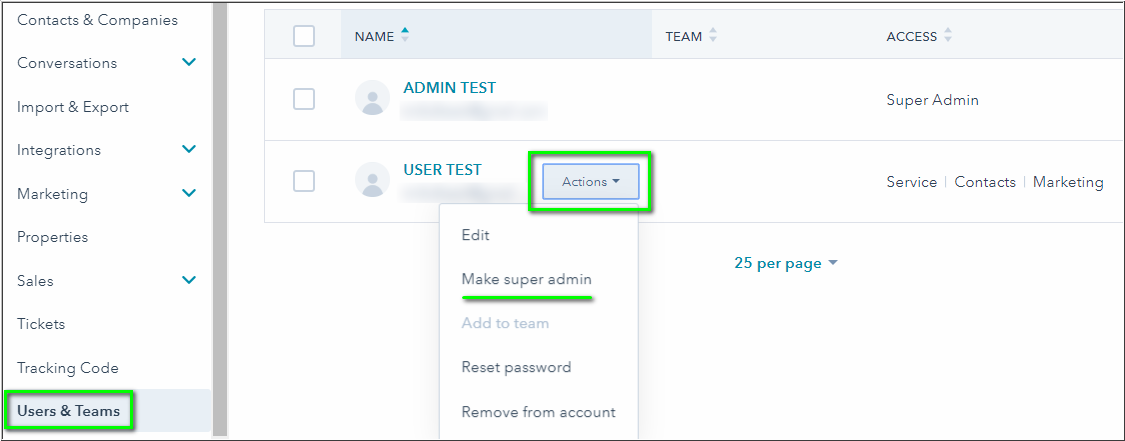
Task: Open the Actions dropdown for USER TEST
Action: (x=590, y=182)
